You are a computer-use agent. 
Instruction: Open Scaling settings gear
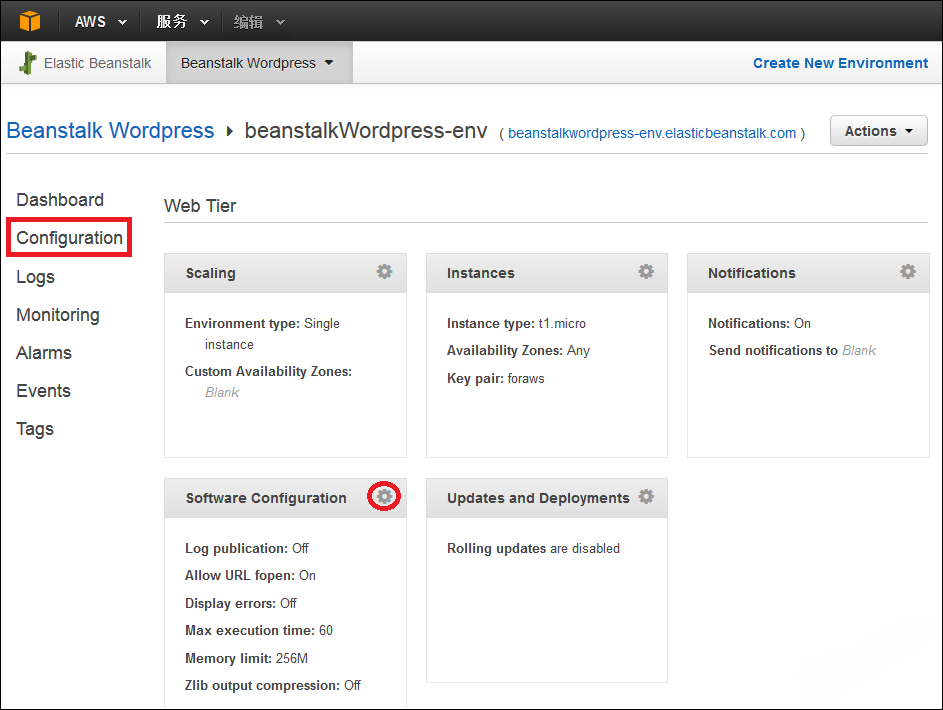[384, 272]
